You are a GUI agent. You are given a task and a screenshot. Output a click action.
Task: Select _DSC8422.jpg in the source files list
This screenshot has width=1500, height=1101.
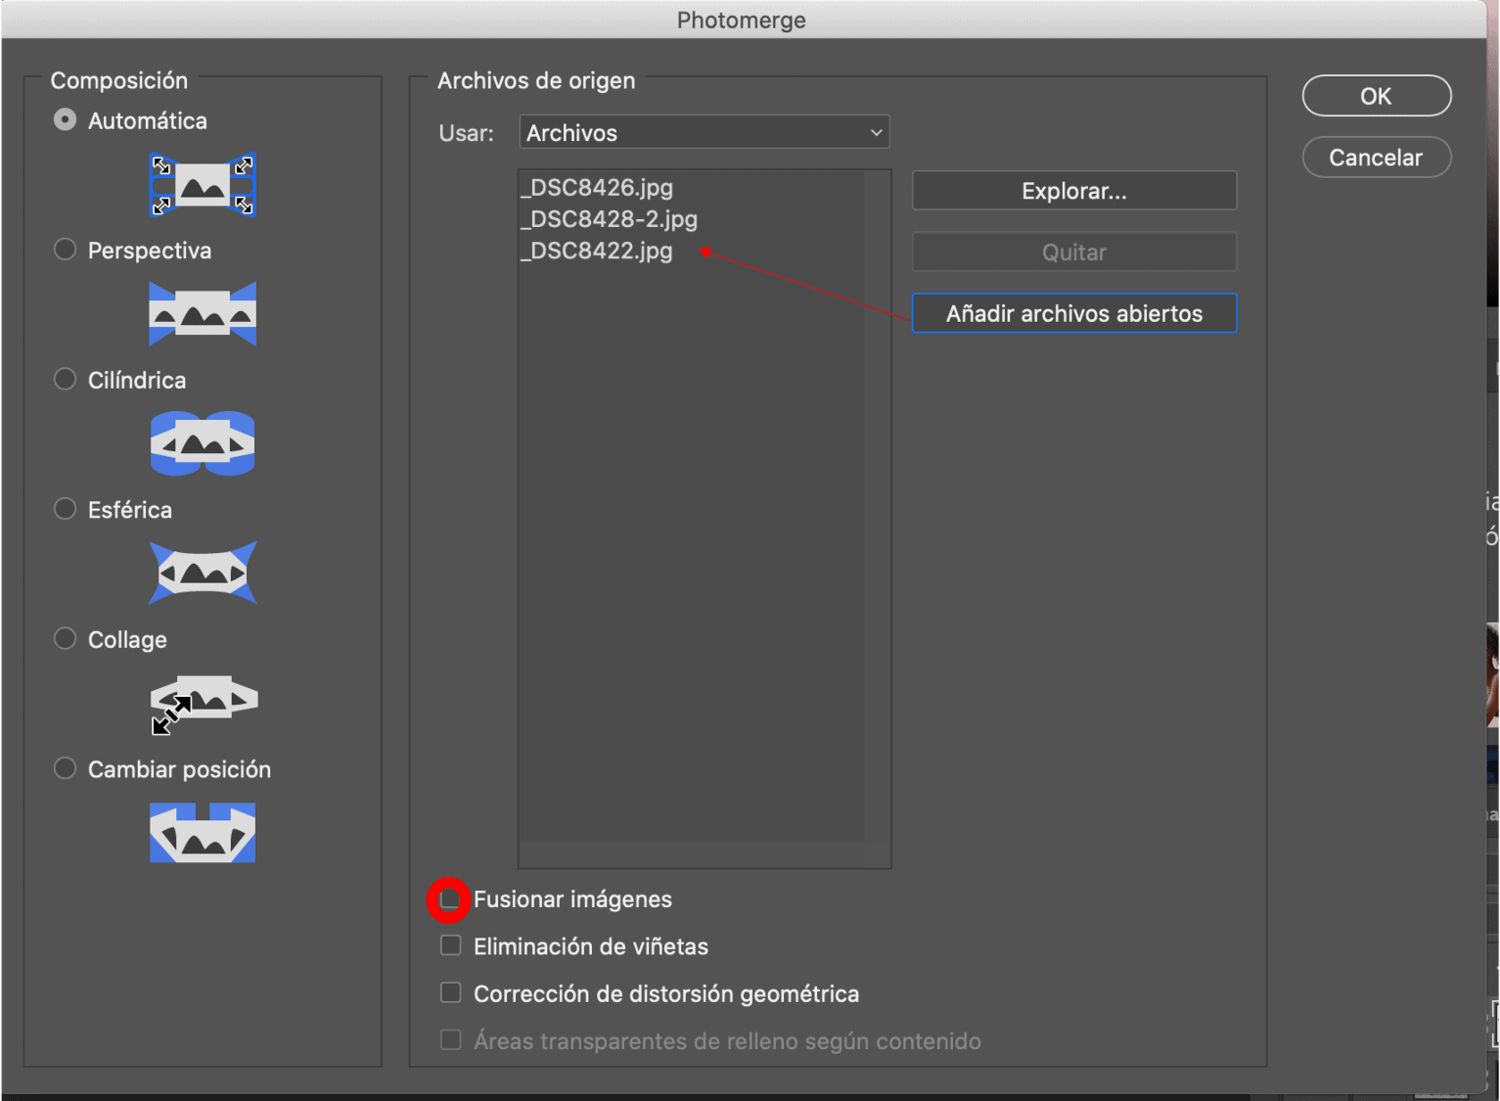(597, 251)
